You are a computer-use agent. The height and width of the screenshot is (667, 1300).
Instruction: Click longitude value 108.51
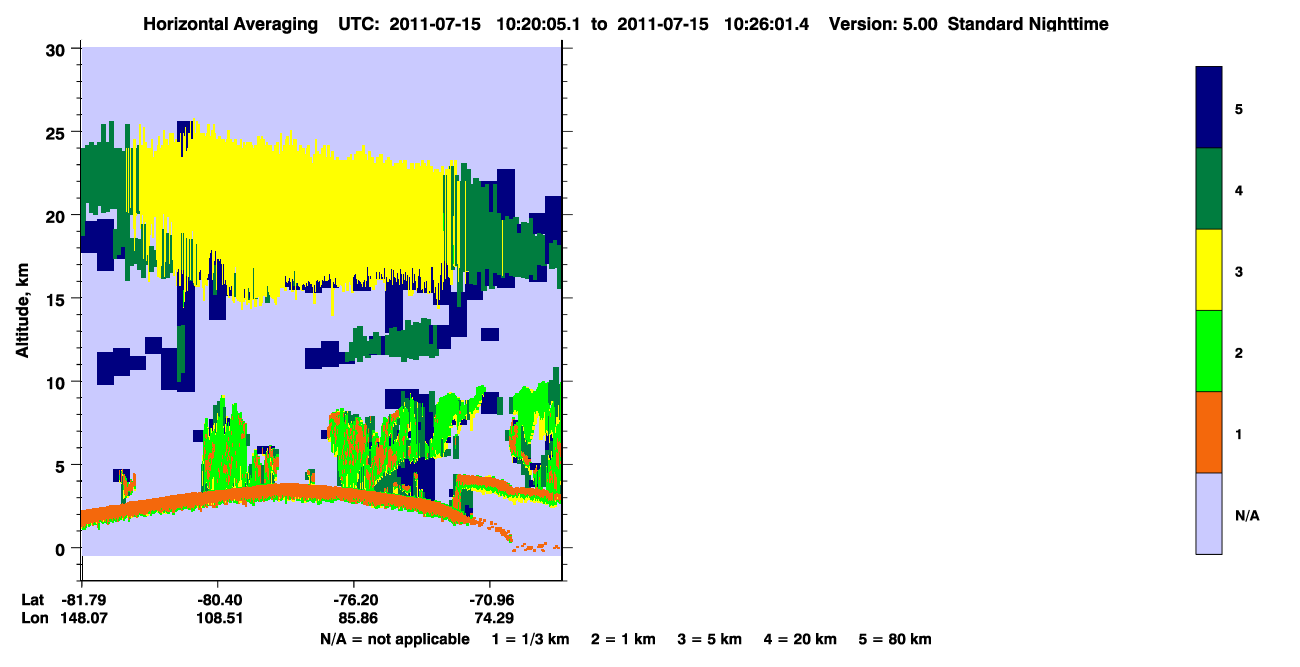pos(218,619)
